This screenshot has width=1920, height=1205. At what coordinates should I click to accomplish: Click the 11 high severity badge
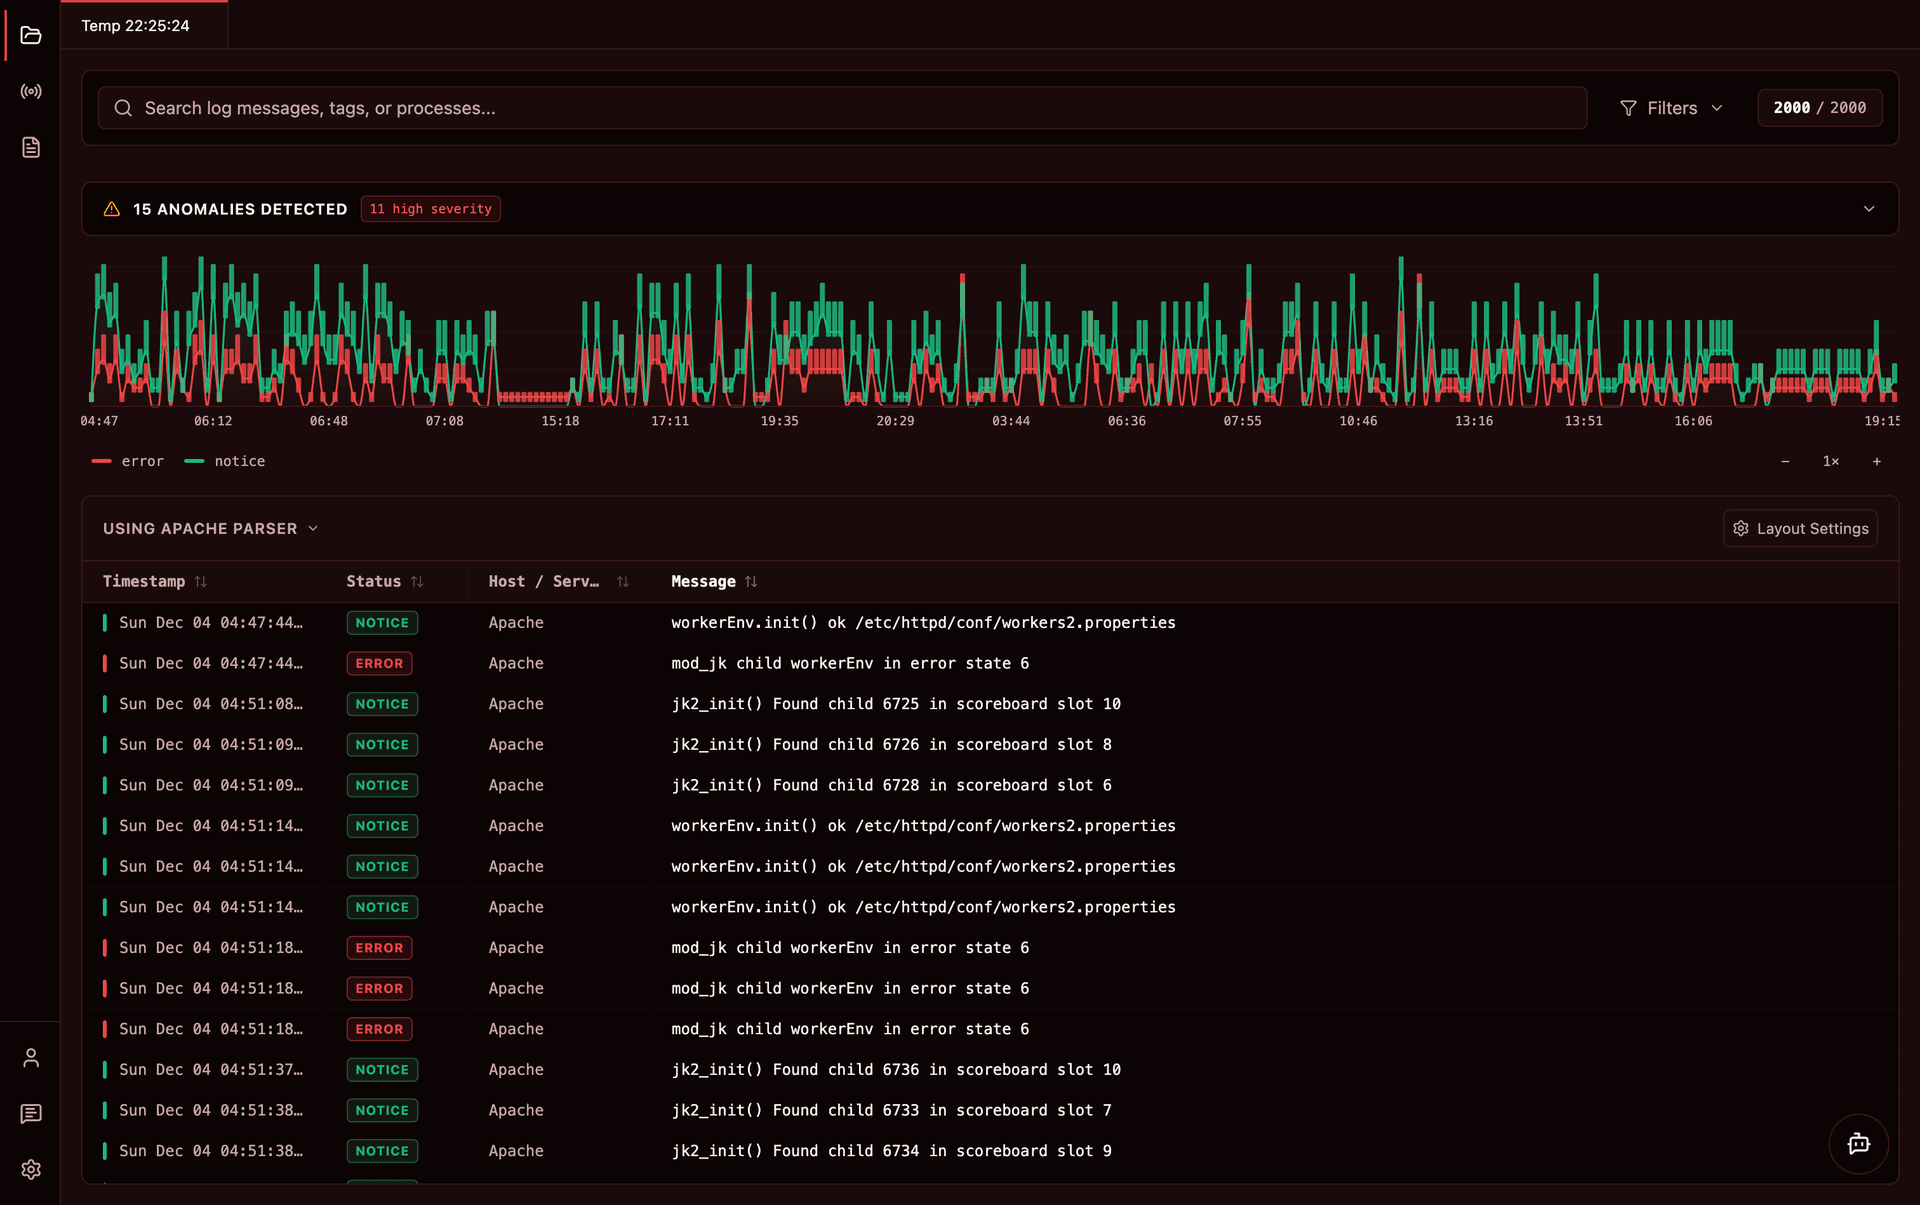431,209
